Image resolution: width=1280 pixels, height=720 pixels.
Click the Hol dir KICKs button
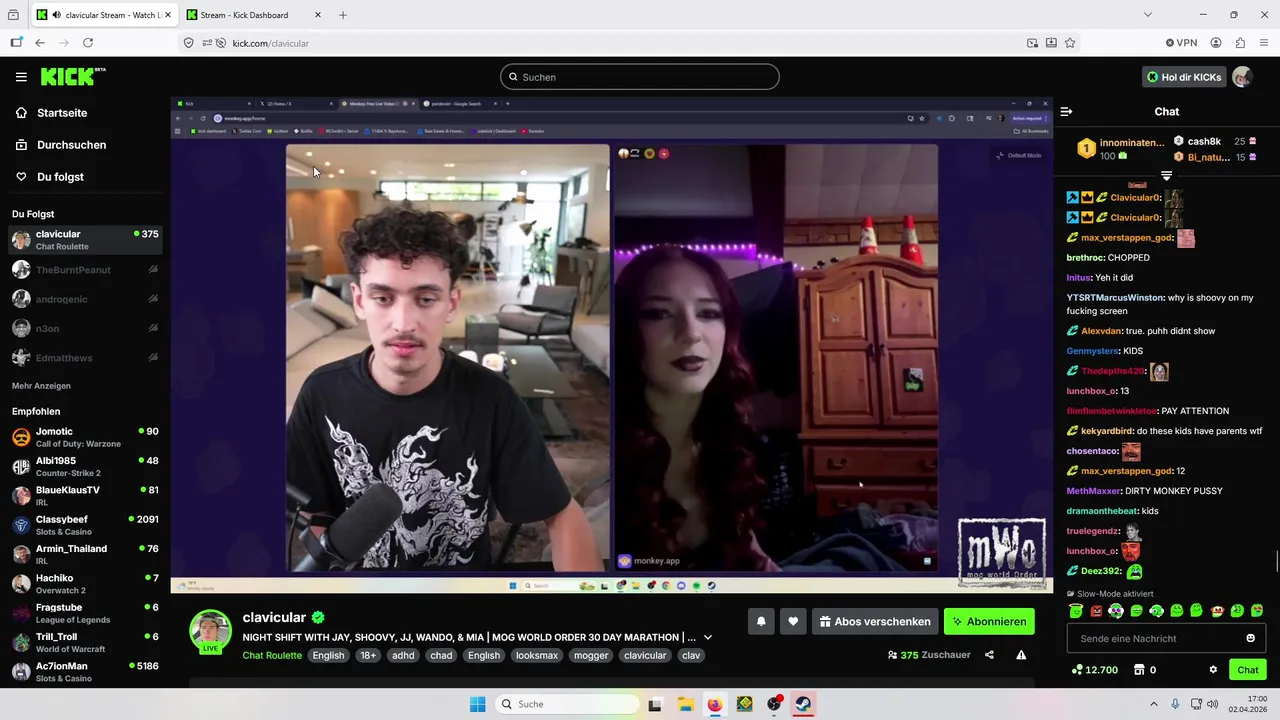[x=1184, y=77]
